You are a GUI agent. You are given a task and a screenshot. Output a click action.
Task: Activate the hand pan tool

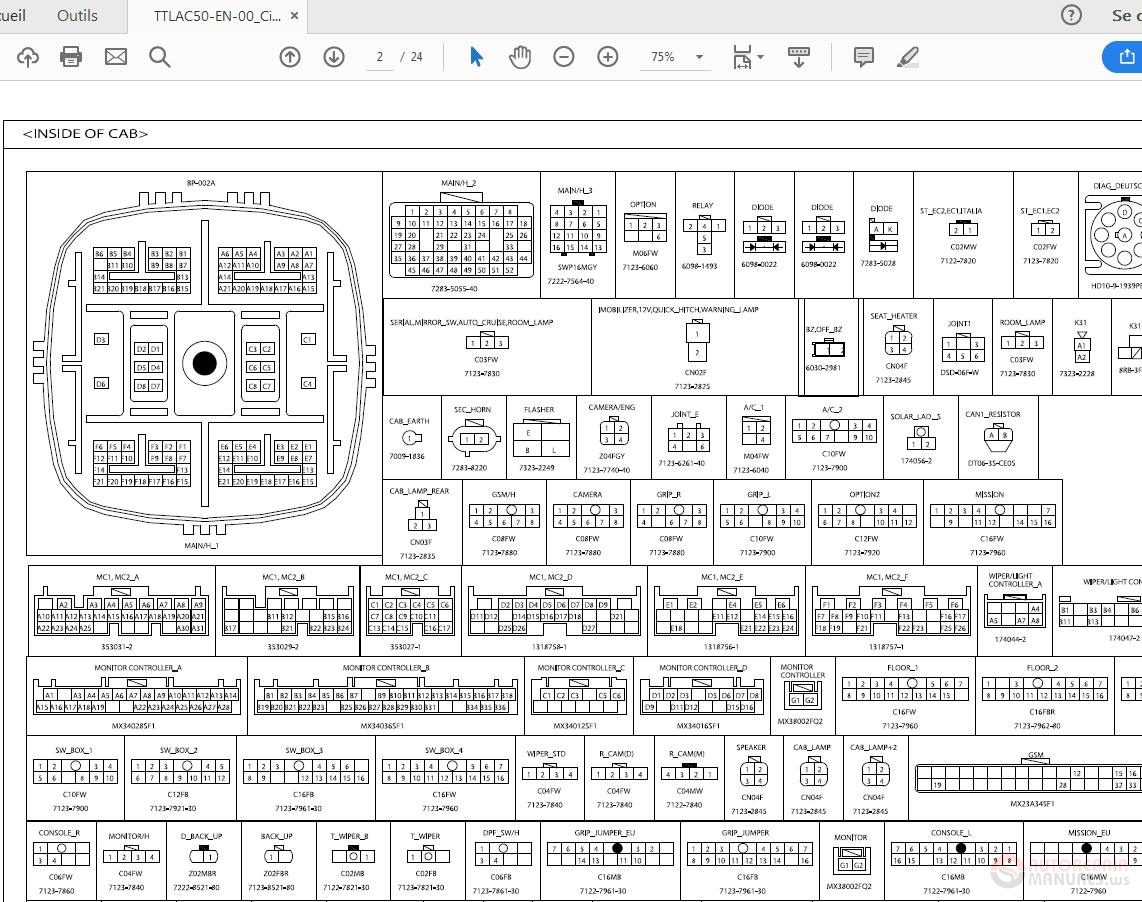[520, 57]
